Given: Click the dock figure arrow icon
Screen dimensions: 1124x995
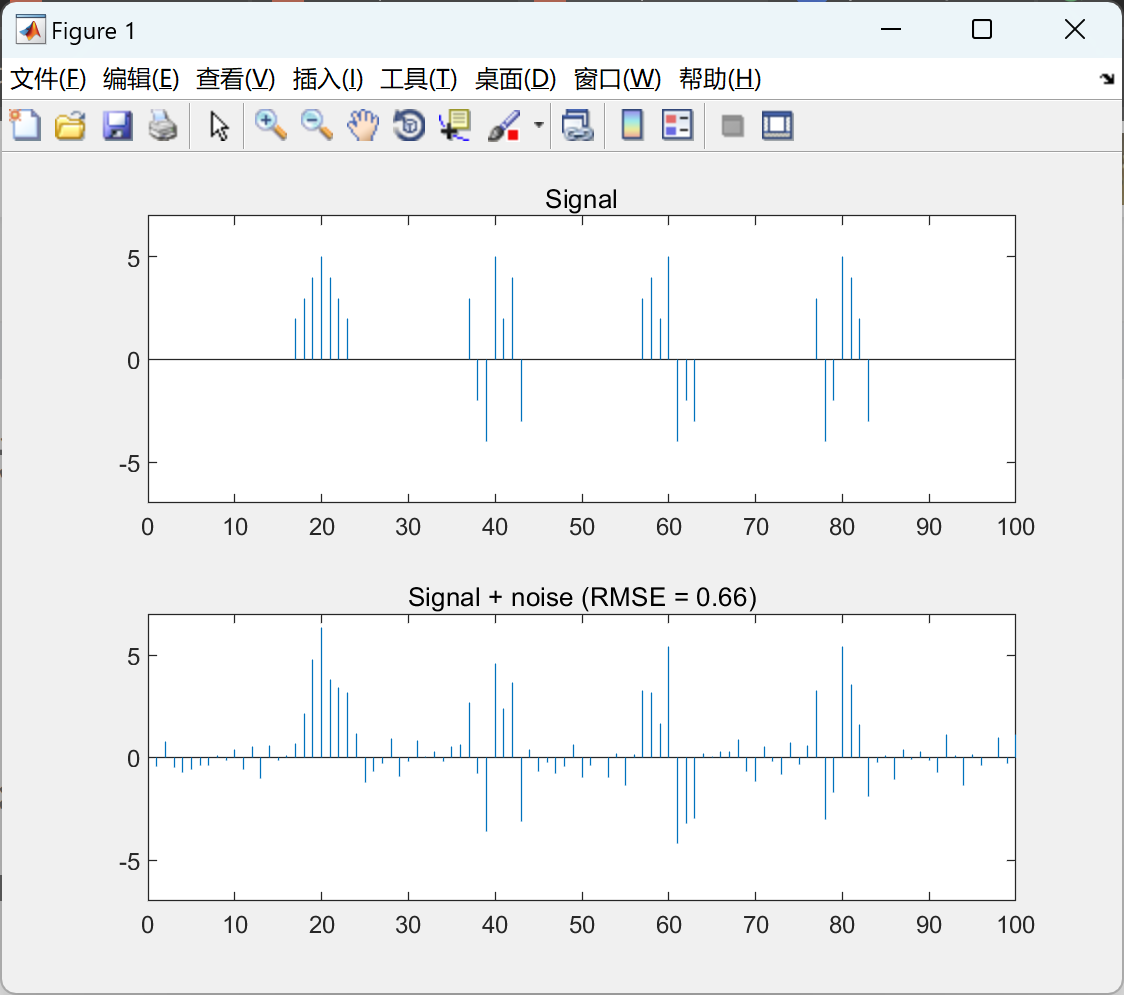Looking at the screenshot, I should pyautogui.click(x=1107, y=79).
